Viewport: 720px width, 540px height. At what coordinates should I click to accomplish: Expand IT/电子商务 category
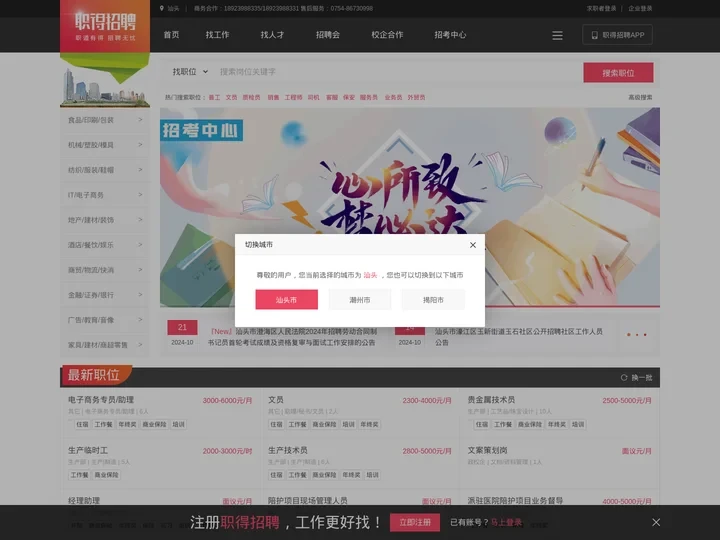pos(105,195)
